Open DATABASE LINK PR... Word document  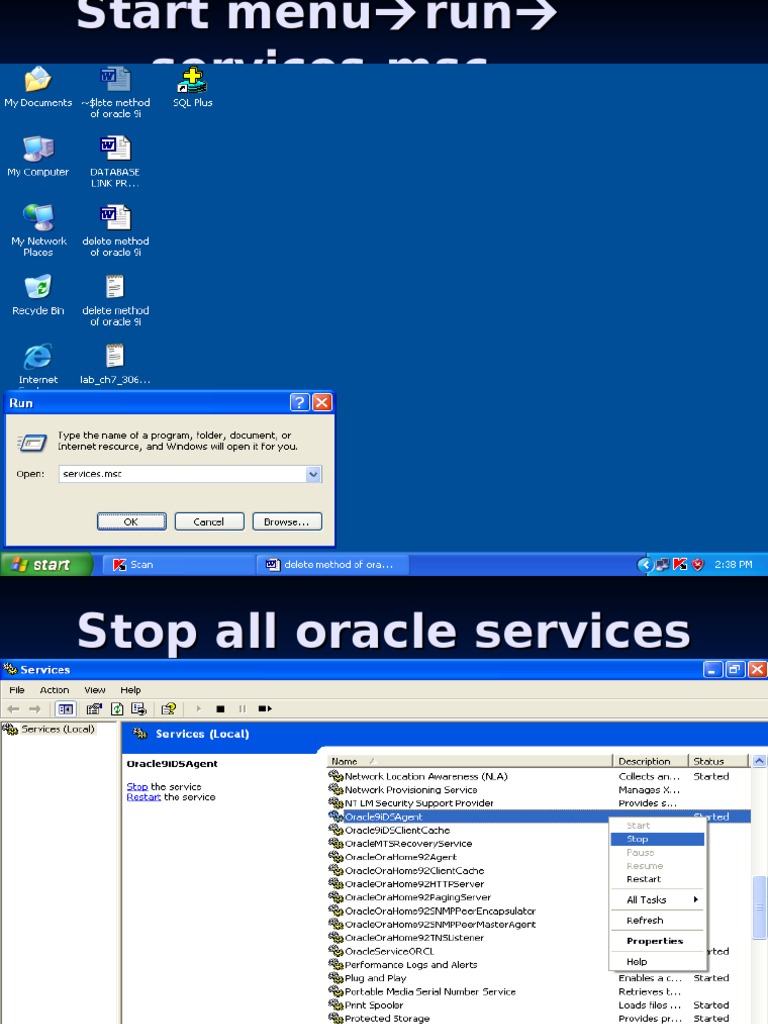tap(115, 161)
